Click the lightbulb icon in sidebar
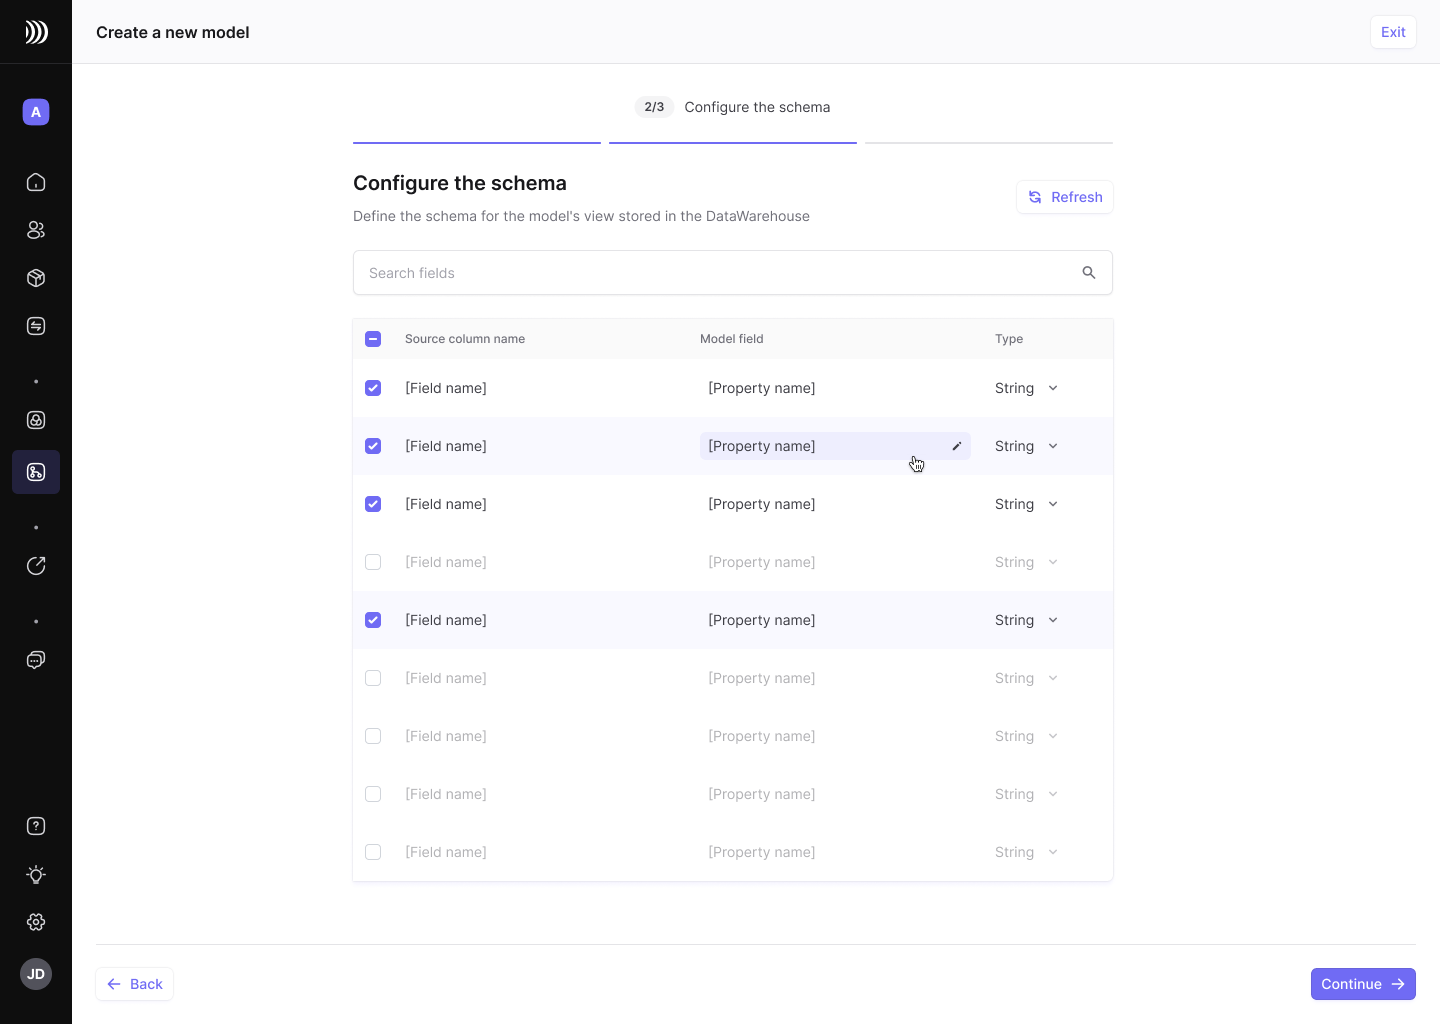Screen dimensions: 1440x1024 36,874
